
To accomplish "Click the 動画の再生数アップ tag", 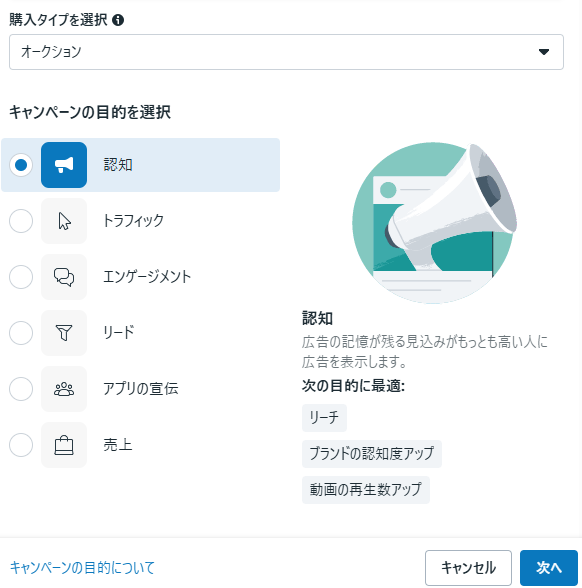I will click(366, 490).
